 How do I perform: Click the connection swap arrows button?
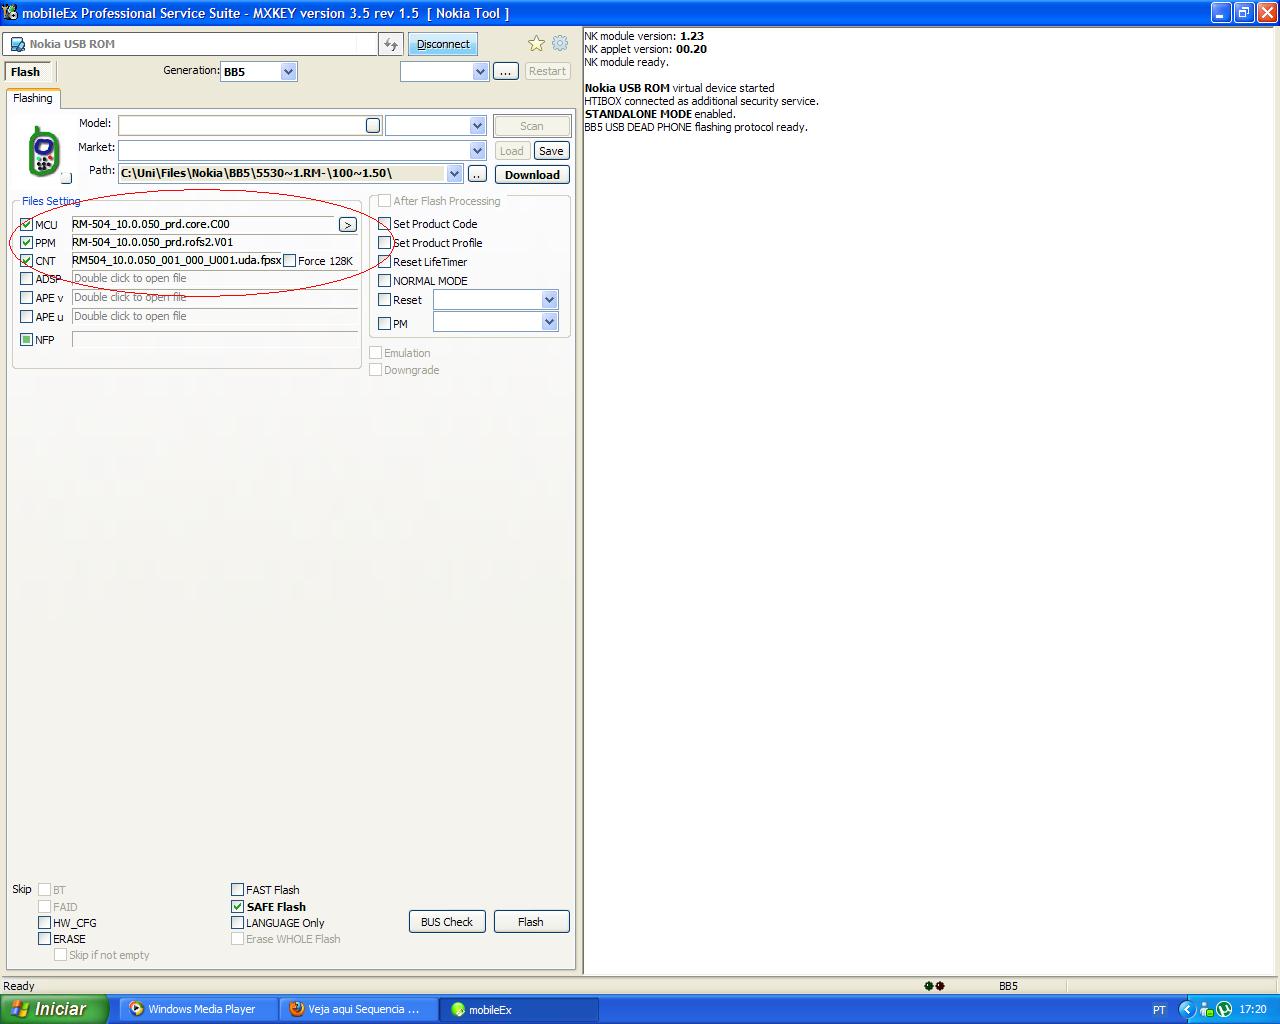pyautogui.click(x=391, y=44)
